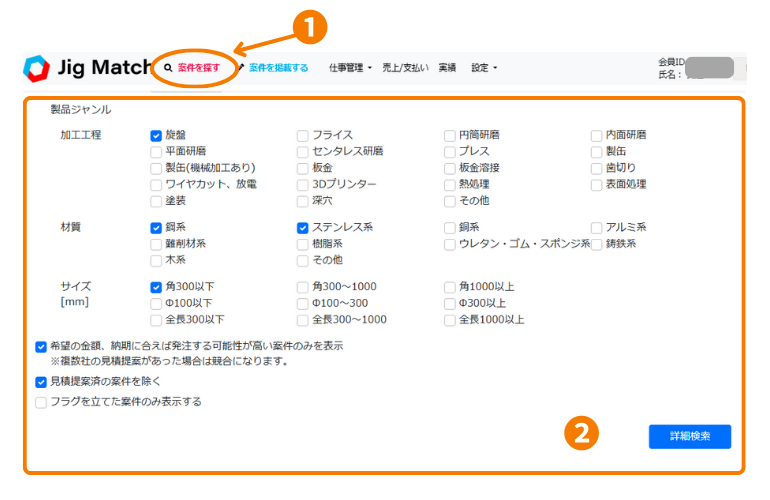Screen dimensions: 770x500
Task: Check the 難削材系 checkbox
Action: pos(156,244)
